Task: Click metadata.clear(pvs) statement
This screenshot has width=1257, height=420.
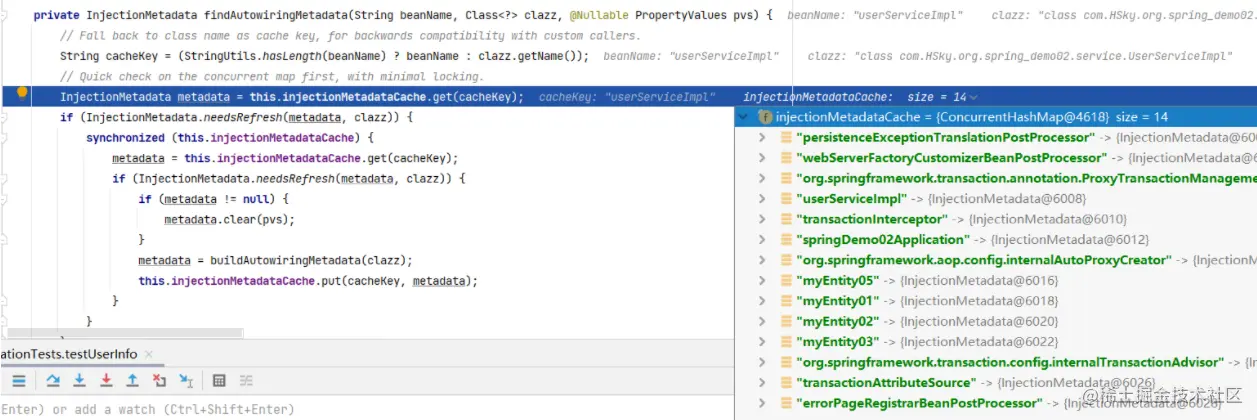Action: pyautogui.click(x=230, y=219)
